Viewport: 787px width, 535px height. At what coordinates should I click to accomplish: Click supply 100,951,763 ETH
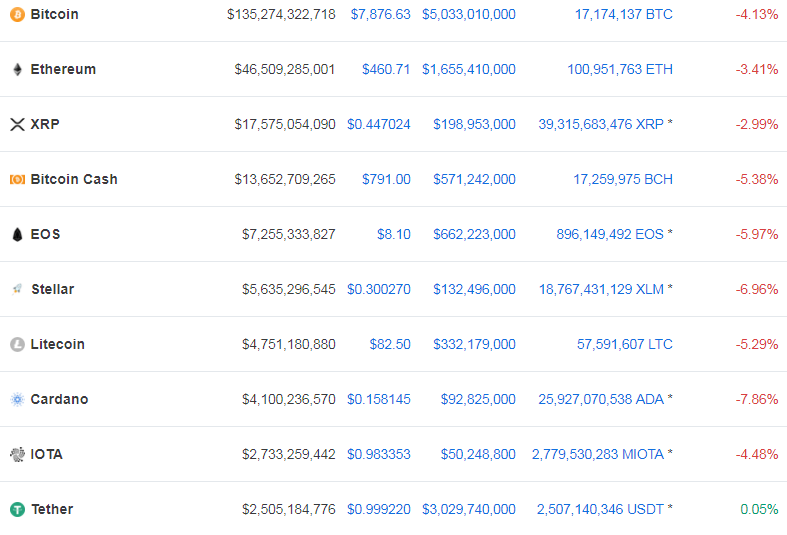(x=620, y=69)
